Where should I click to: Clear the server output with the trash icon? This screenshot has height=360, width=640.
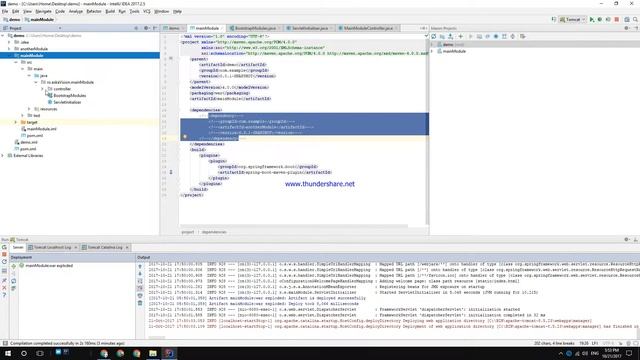coord(140,303)
